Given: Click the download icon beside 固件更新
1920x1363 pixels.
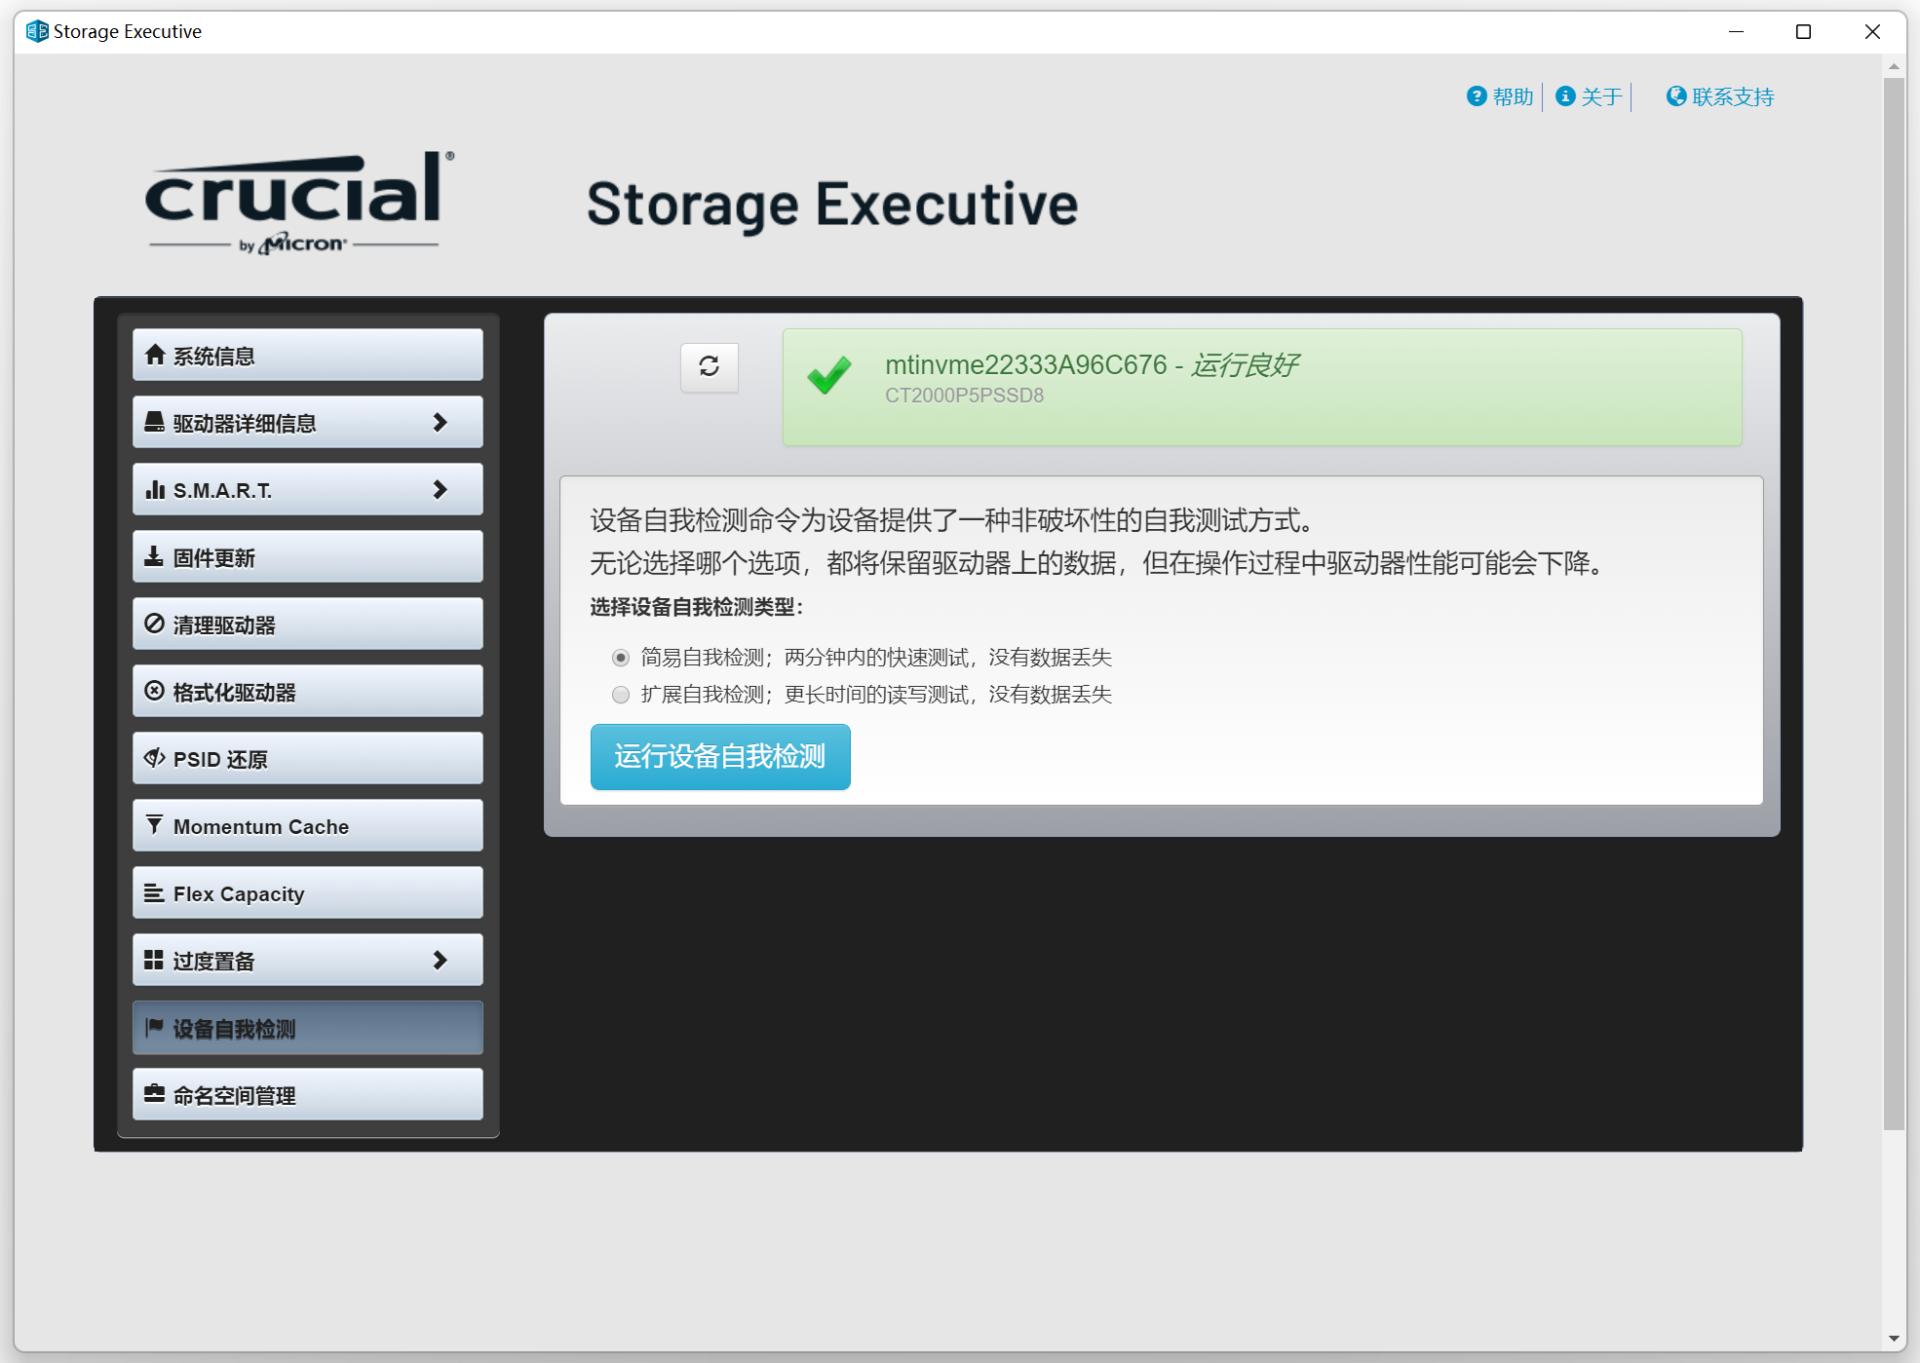Looking at the screenshot, I should point(154,557).
